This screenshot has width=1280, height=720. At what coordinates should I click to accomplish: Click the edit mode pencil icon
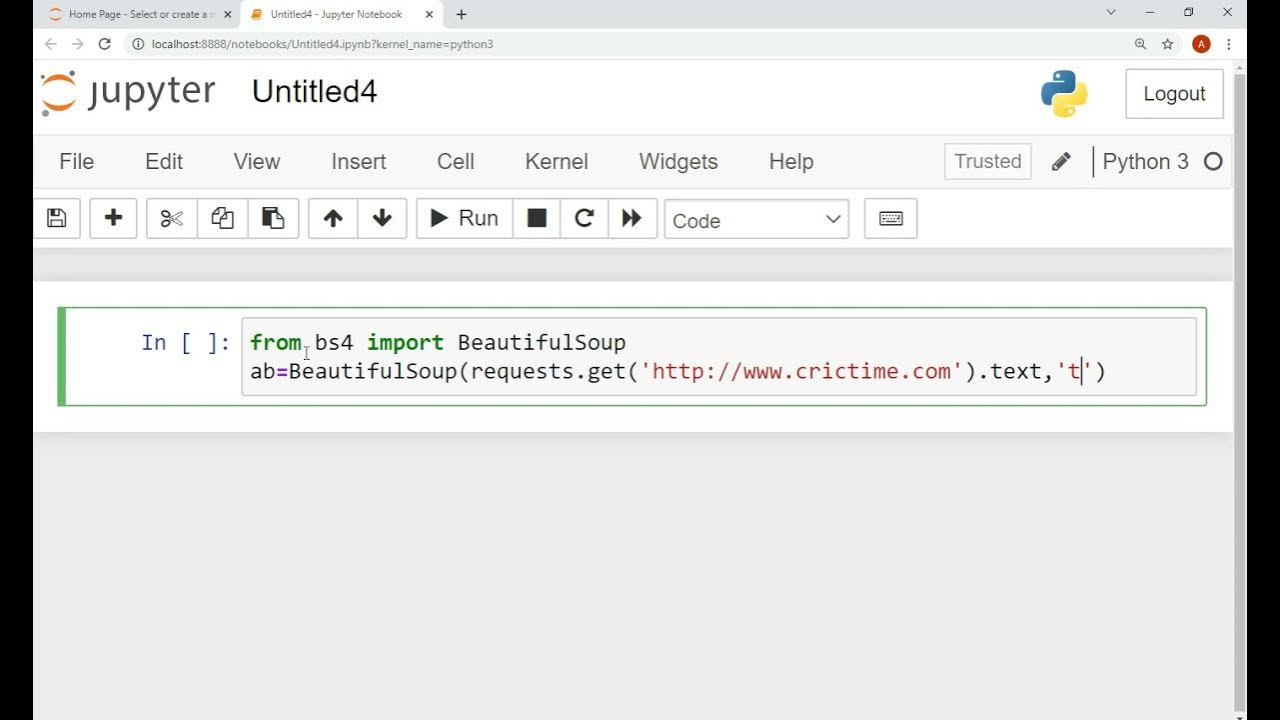tap(1061, 162)
